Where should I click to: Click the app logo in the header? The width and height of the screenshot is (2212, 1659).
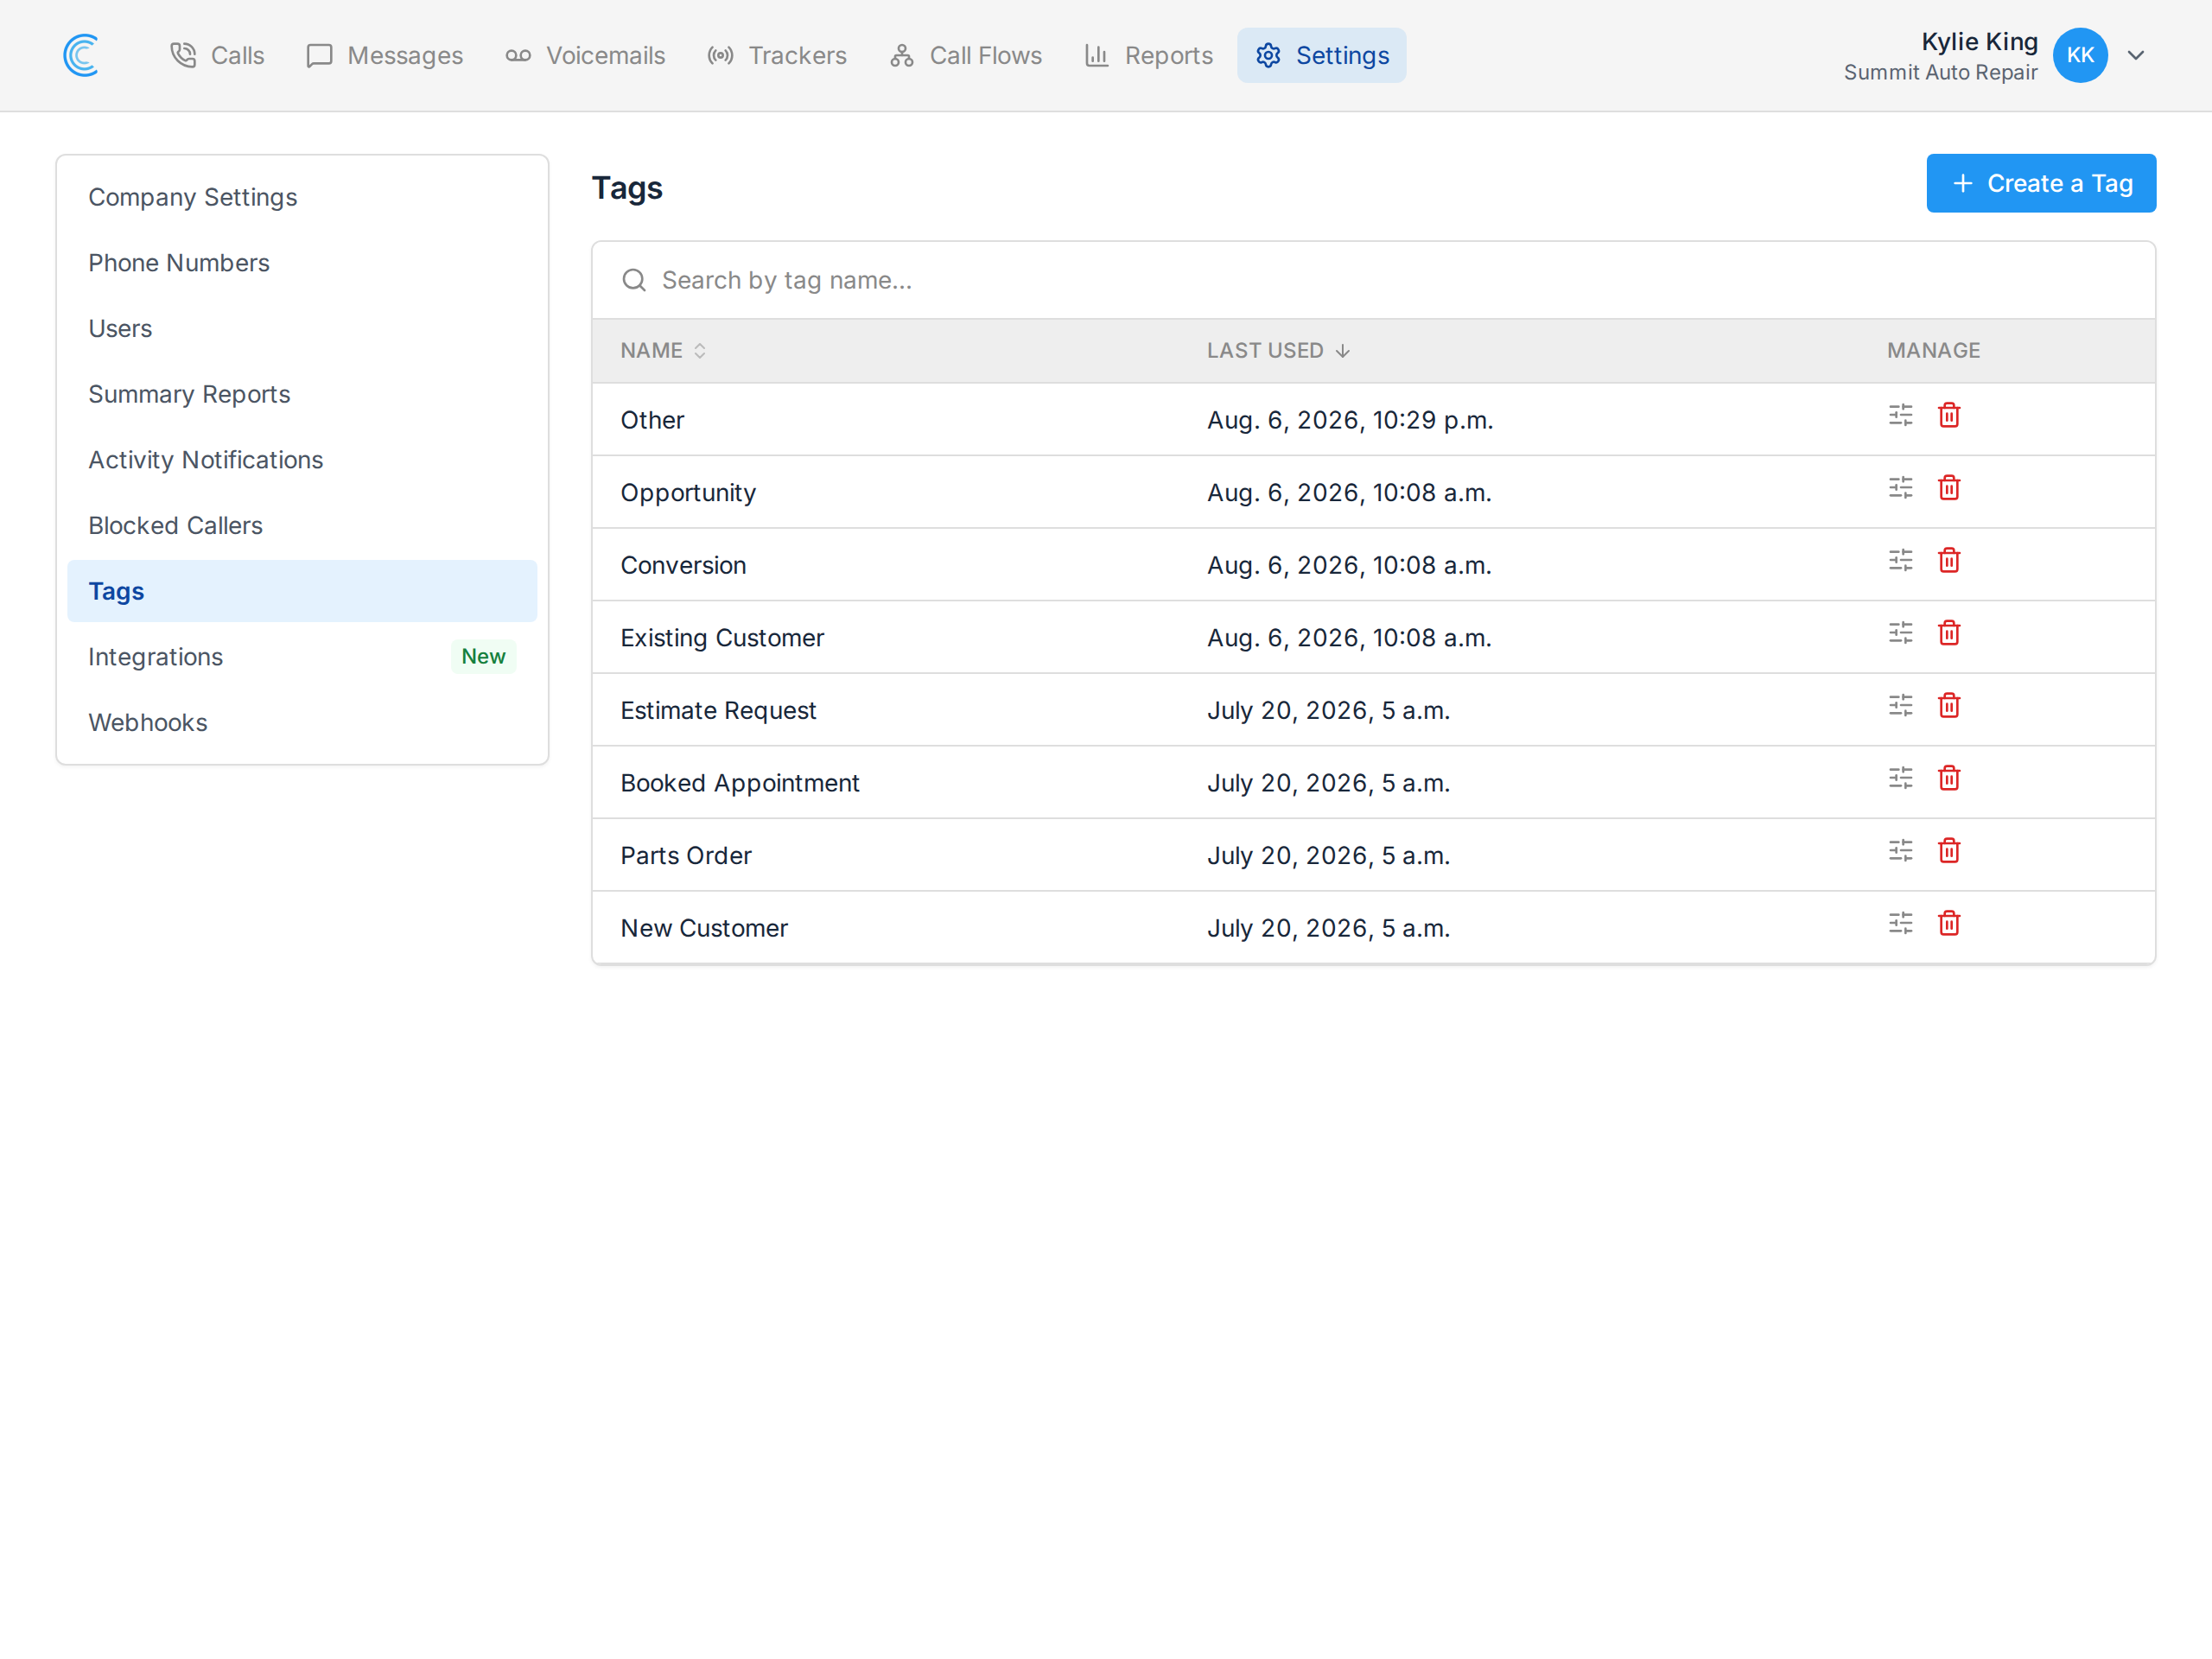pos(81,55)
